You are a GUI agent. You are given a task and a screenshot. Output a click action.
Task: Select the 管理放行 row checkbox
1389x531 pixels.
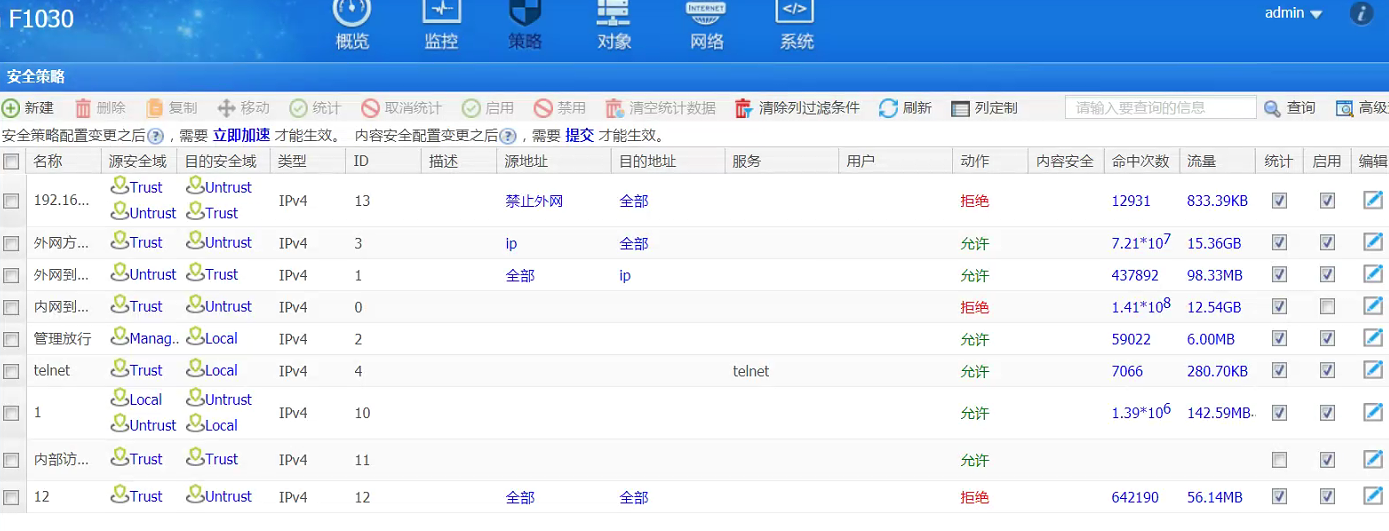11,339
